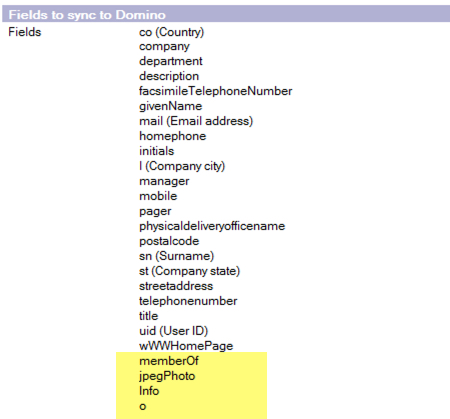
Task: Select the highlighted 'jpegPhoto' entry
Action: click(x=167, y=376)
